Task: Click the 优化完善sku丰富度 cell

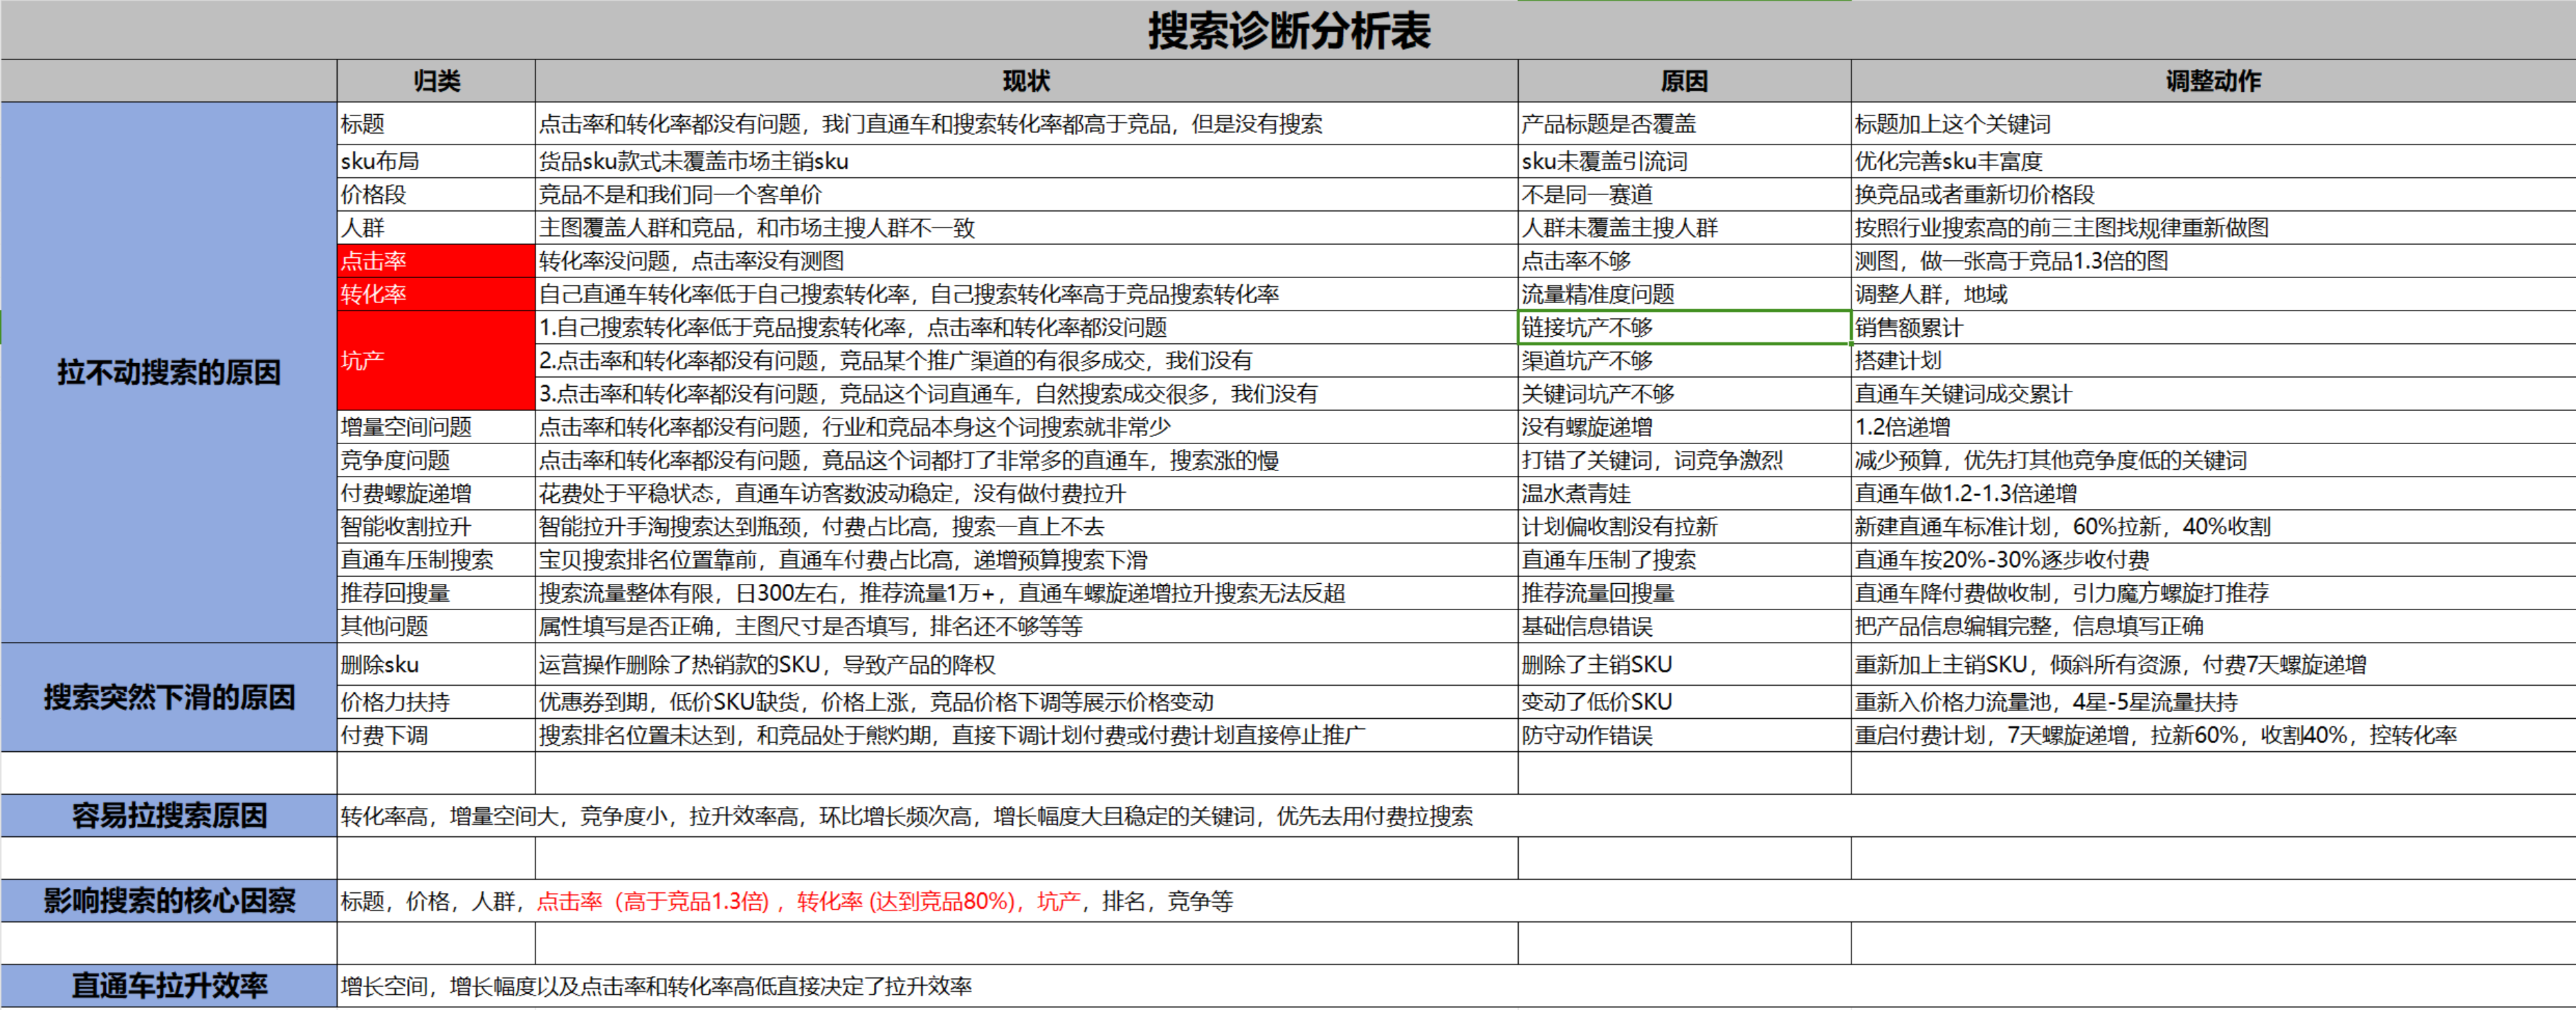Action: 2213,161
